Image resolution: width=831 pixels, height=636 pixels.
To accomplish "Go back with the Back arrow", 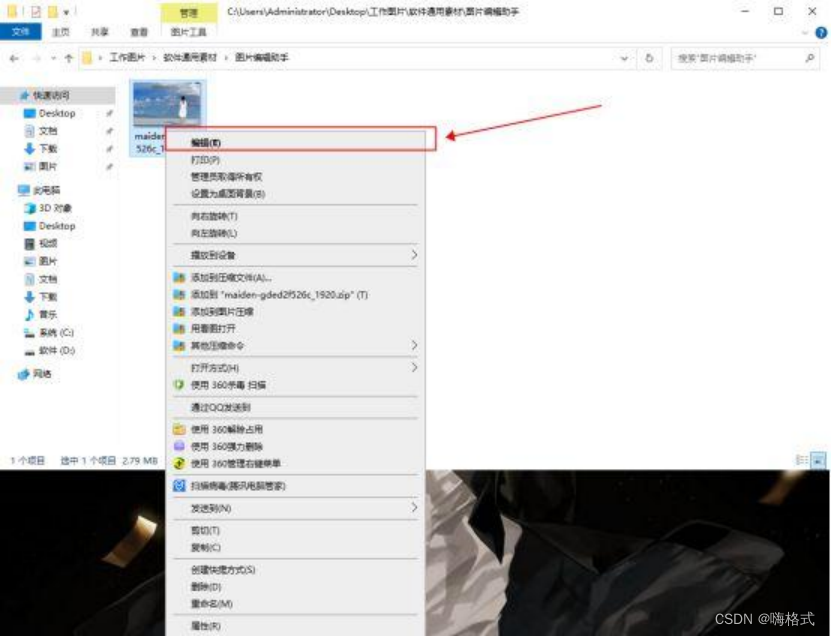I will pos(14,58).
